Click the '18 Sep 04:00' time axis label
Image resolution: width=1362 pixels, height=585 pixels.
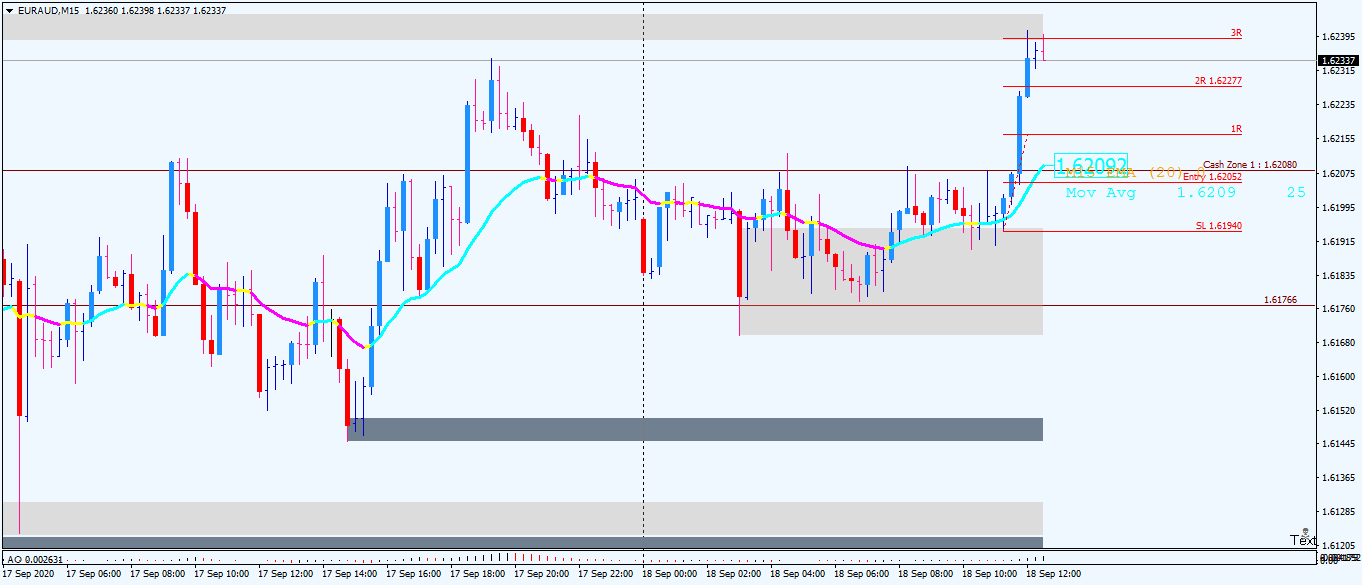797,574
